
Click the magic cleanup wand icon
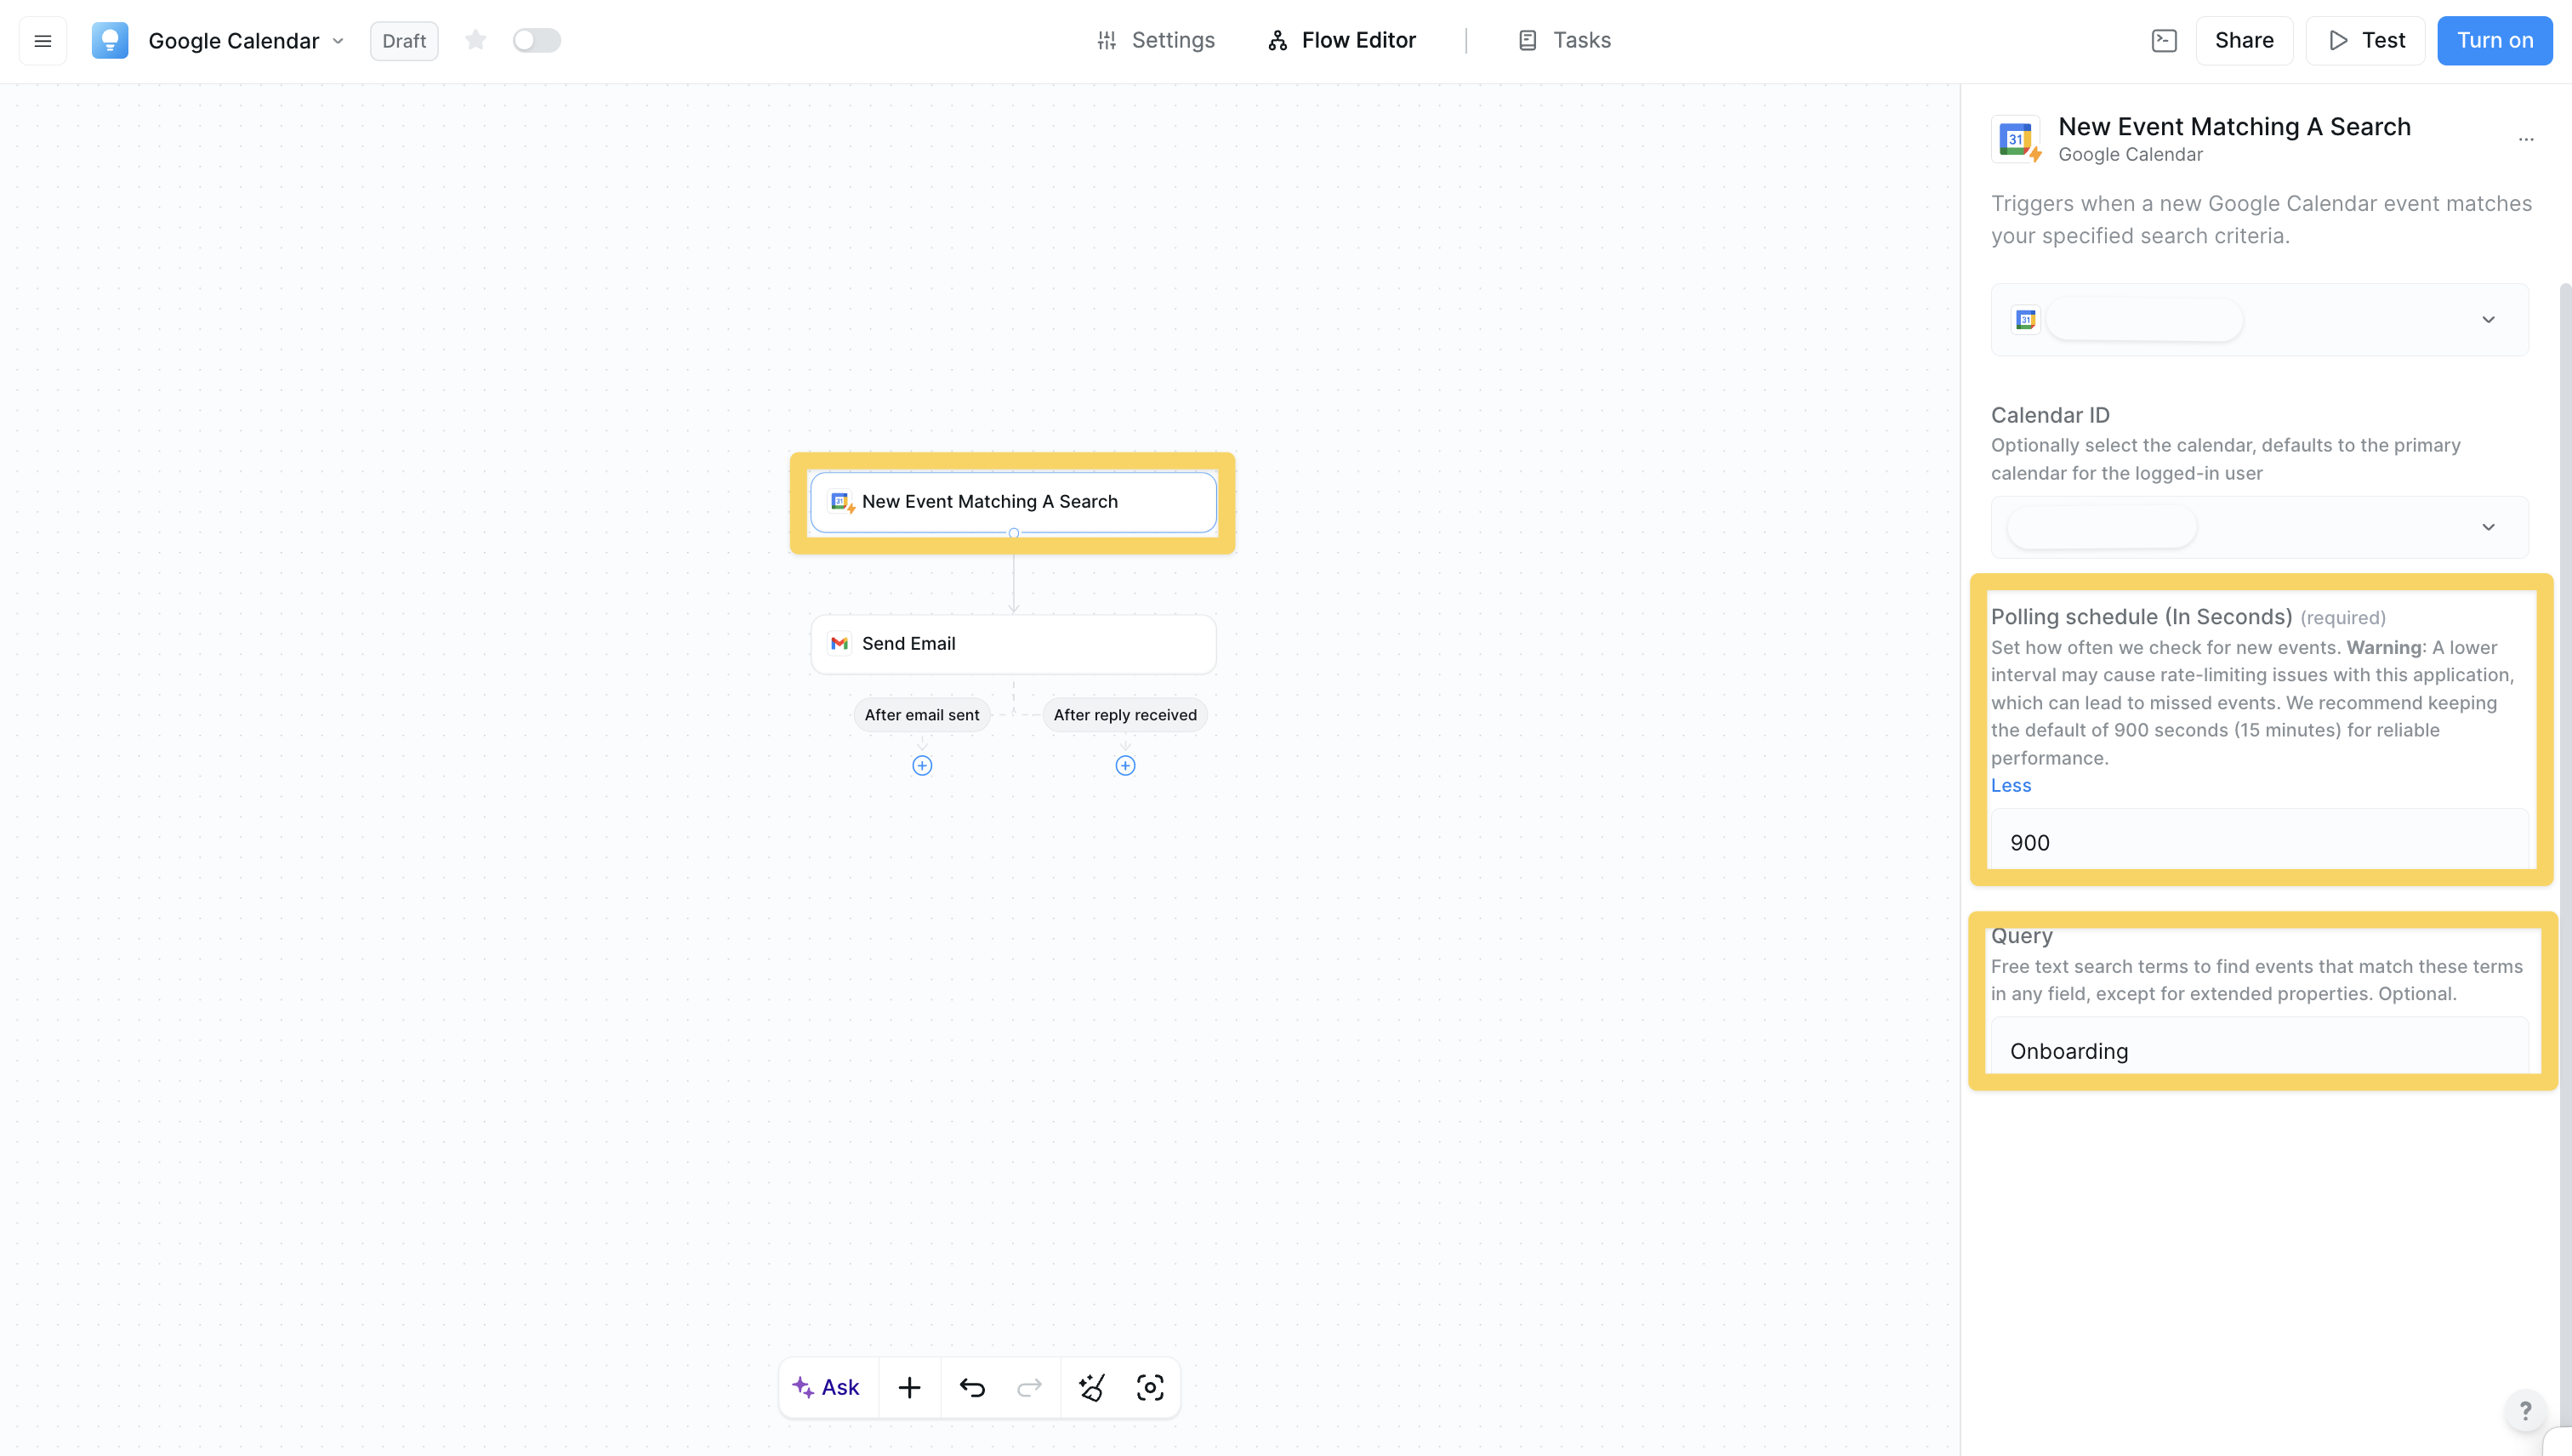pyautogui.click(x=1091, y=1387)
